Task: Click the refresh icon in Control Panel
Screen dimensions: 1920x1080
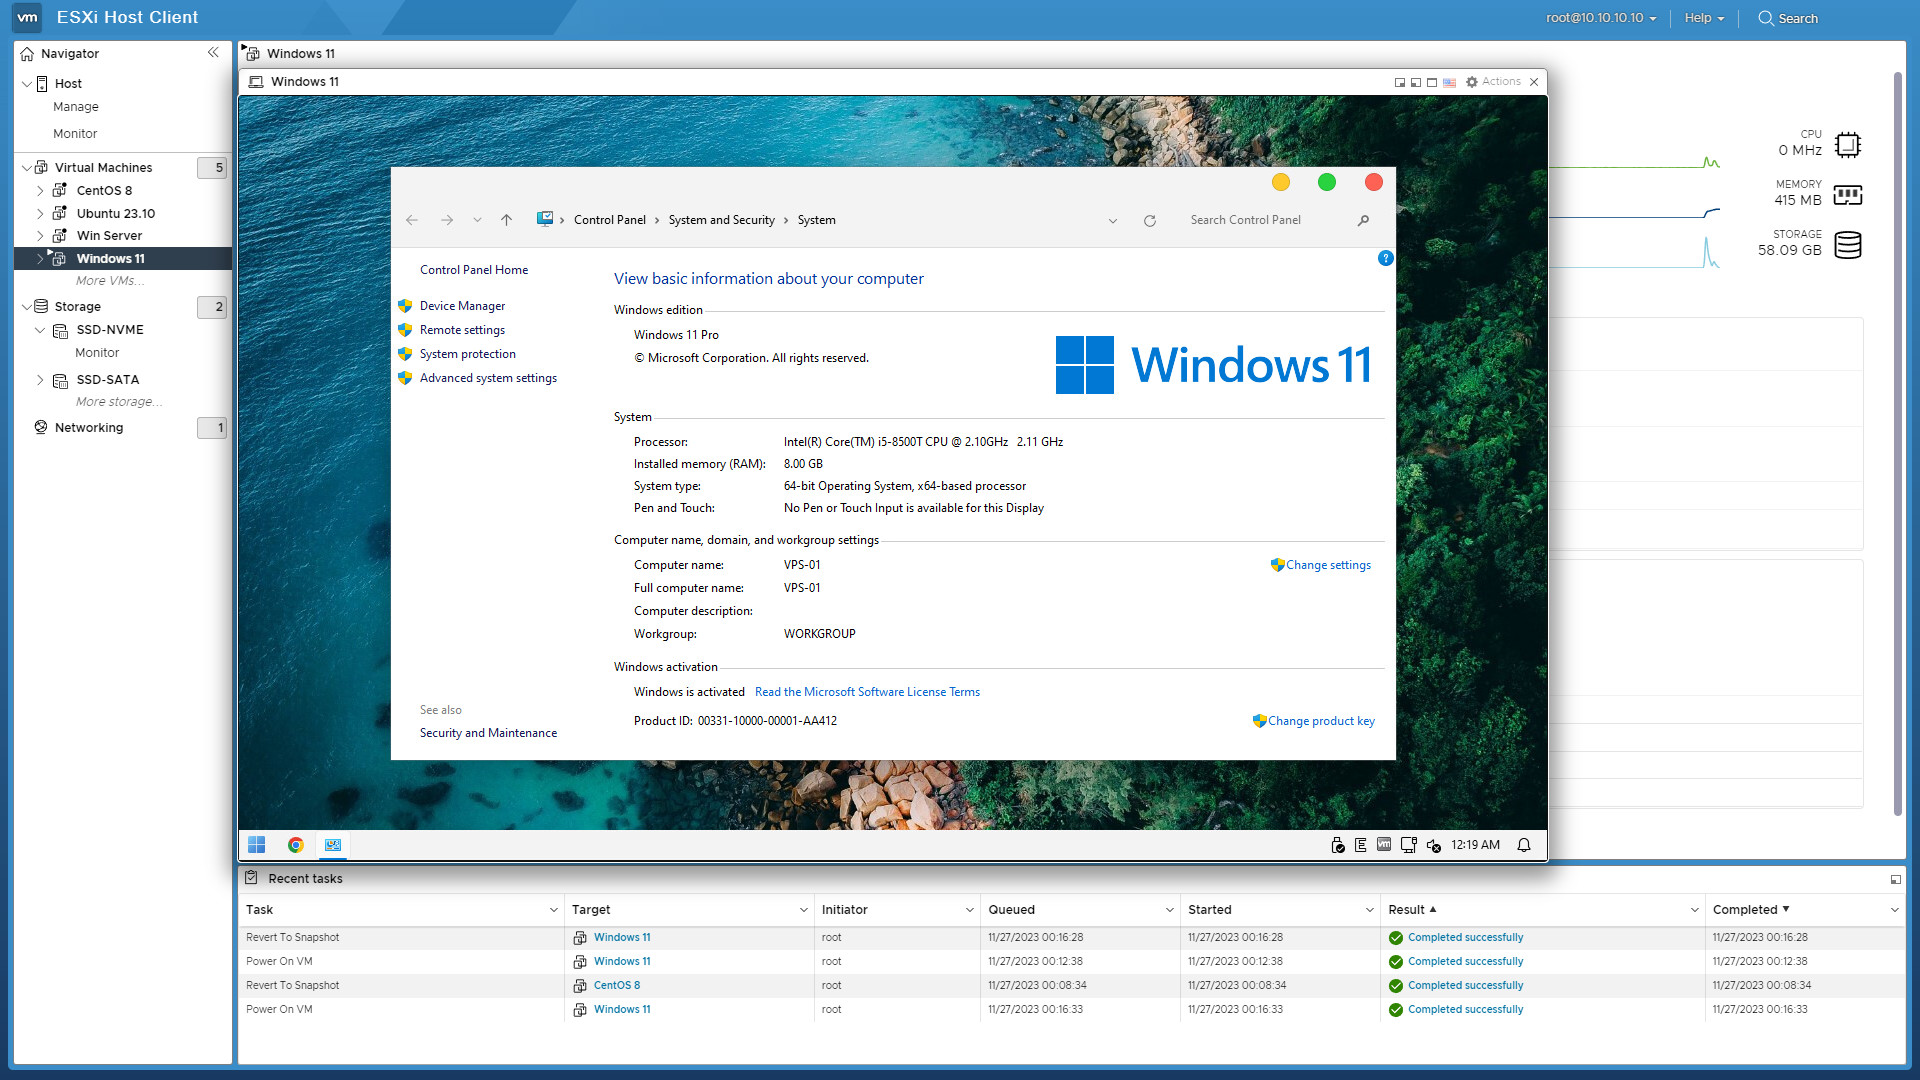Action: (x=1150, y=221)
